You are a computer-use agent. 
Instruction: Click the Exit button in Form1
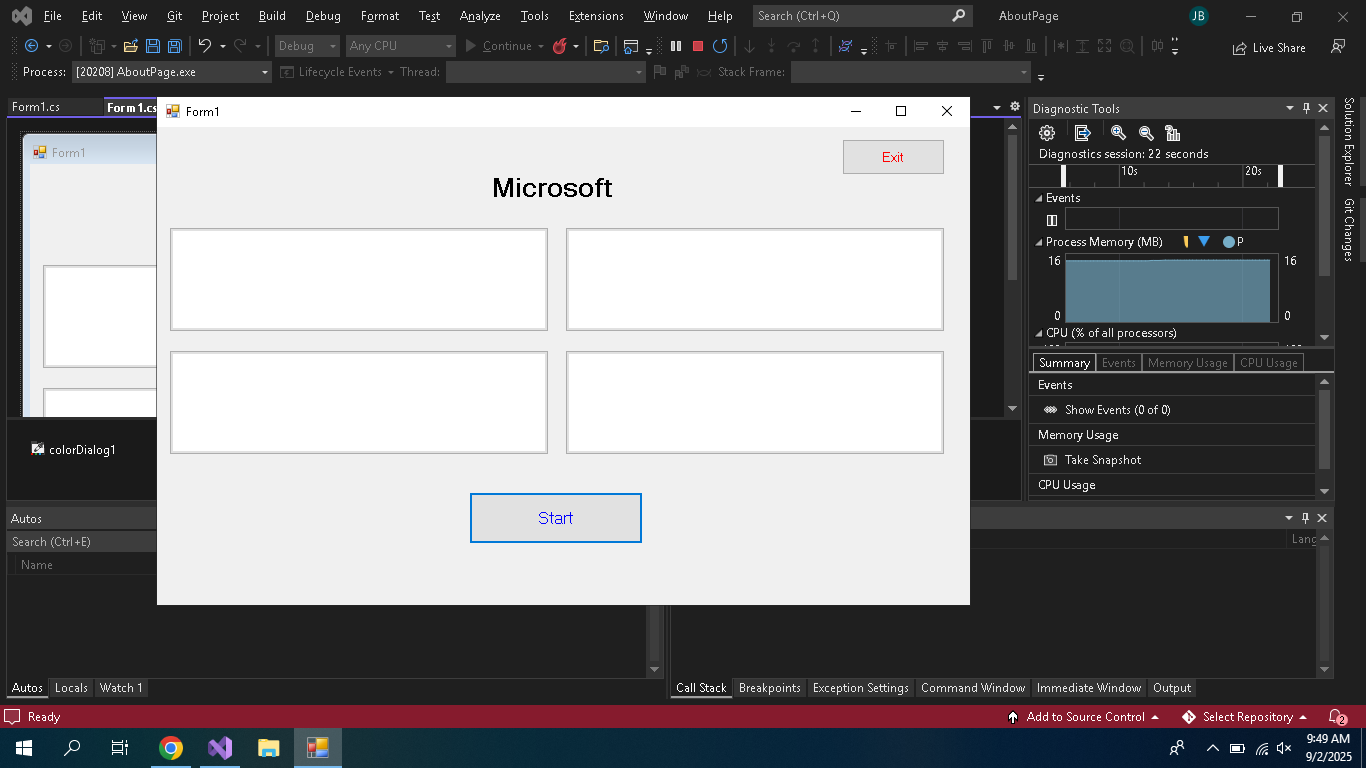point(892,157)
